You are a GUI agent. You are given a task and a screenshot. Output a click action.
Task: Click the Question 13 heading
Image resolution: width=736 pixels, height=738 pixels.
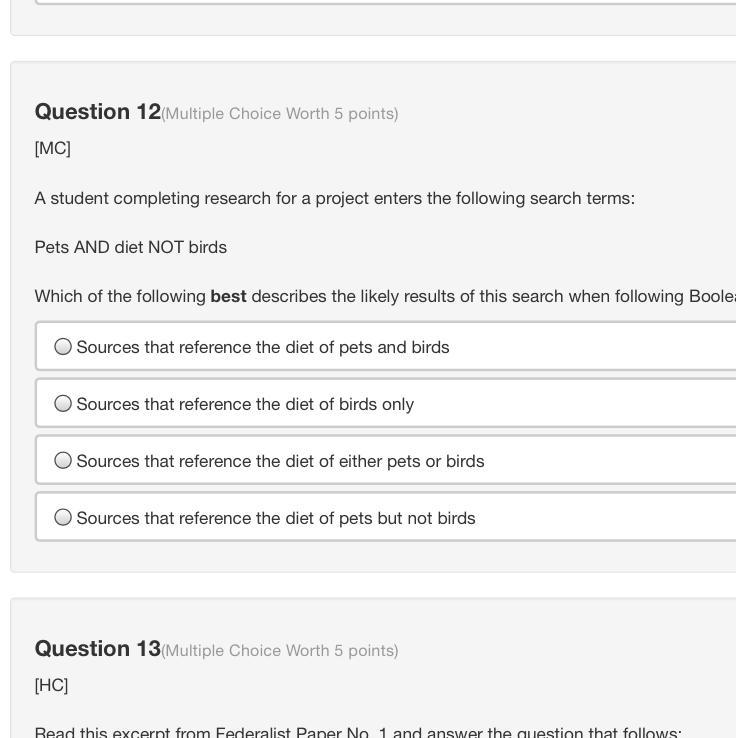click(x=97, y=648)
